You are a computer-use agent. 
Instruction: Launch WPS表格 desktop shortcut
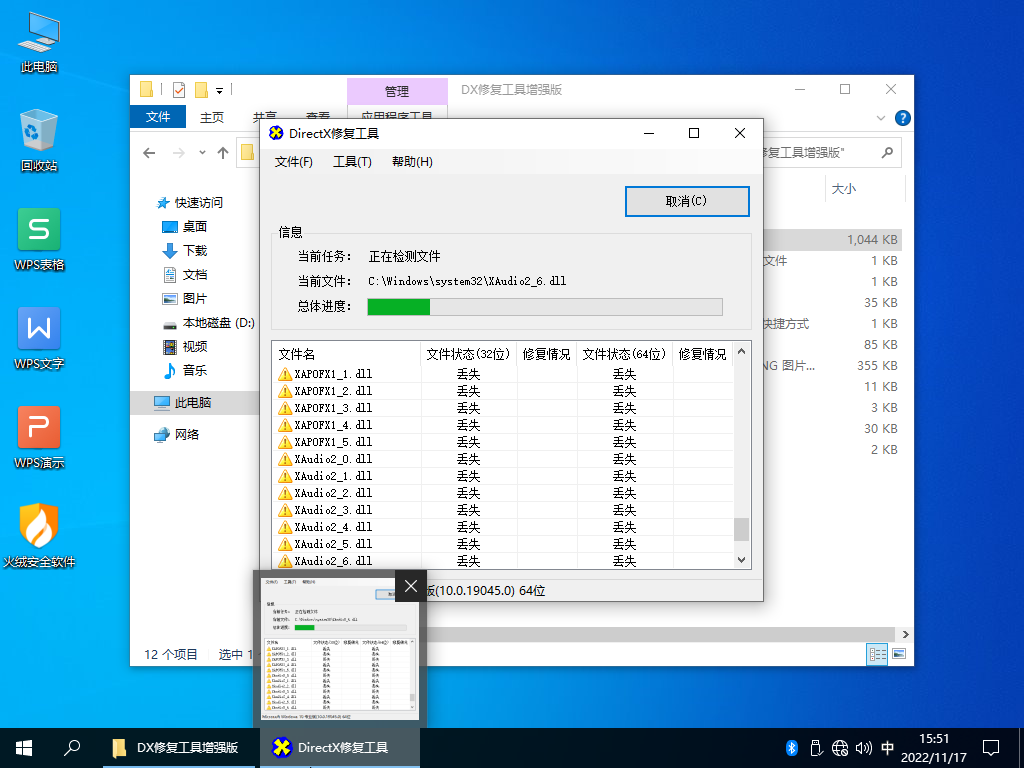(x=39, y=240)
